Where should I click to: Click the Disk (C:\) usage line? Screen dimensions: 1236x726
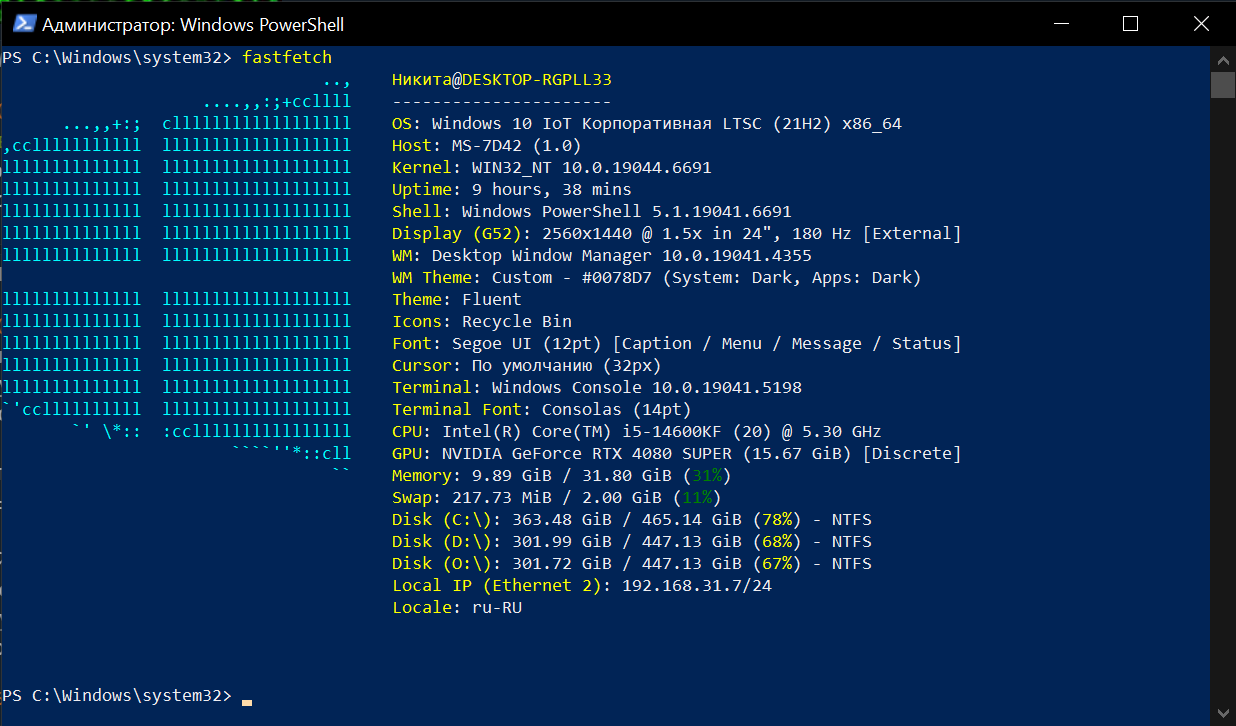point(632,519)
